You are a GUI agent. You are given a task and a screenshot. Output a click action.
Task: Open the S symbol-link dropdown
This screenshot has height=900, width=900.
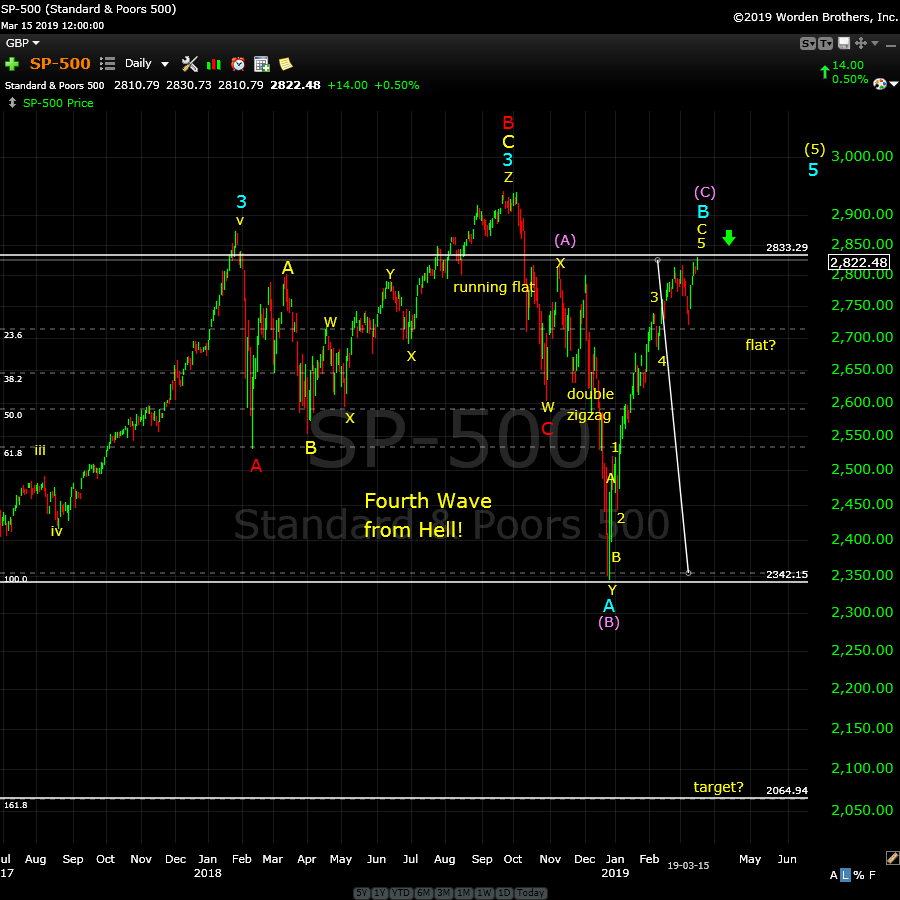pos(808,44)
